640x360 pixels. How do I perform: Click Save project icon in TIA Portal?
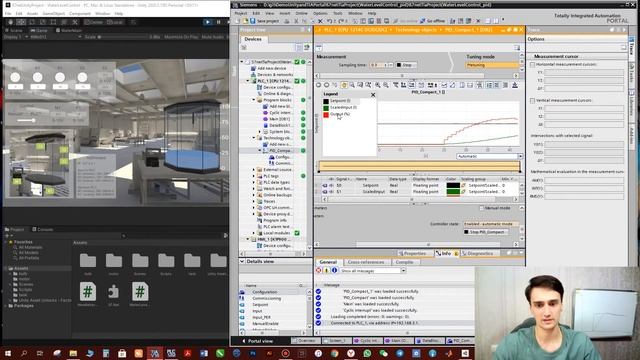point(253,21)
